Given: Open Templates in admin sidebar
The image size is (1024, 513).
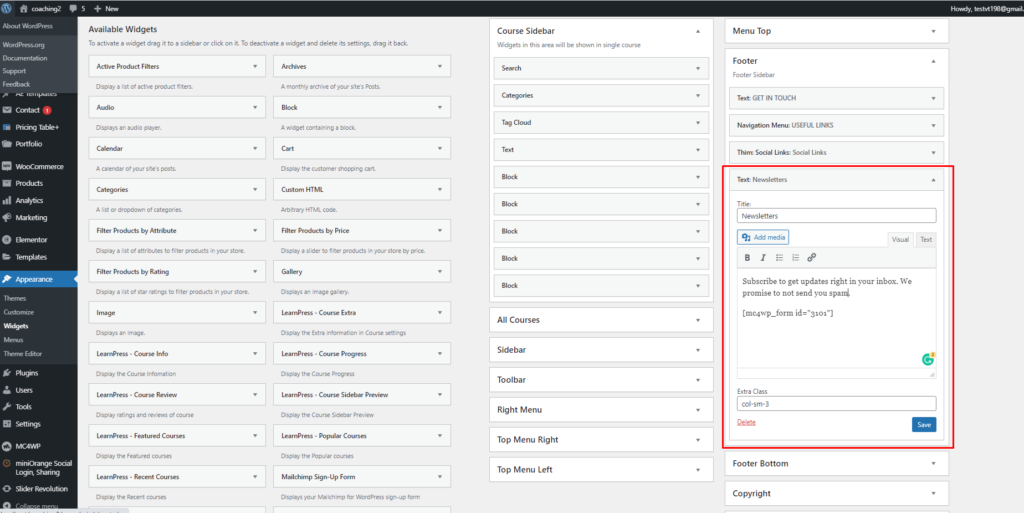Looking at the screenshot, I should click(x=31, y=257).
